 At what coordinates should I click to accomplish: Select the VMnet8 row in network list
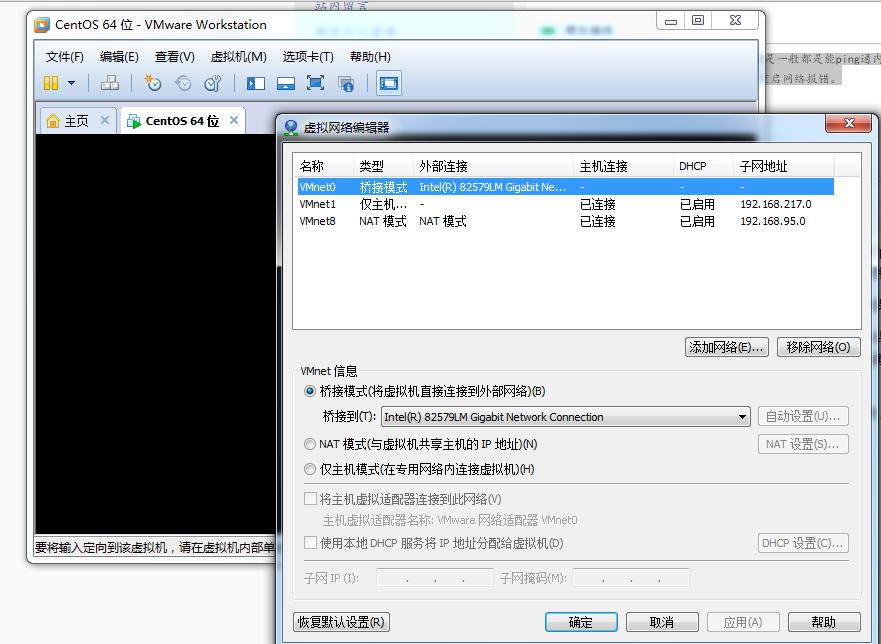[565, 221]
